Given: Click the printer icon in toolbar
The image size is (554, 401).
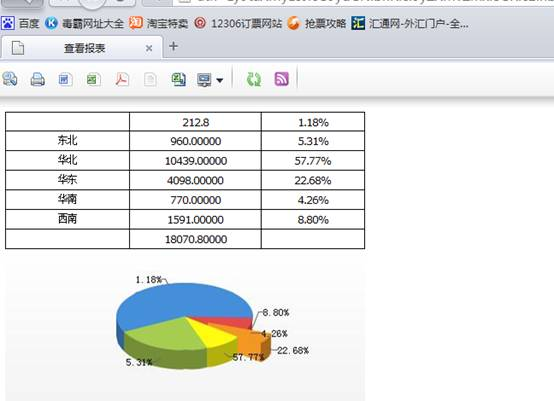Looking at the screenshot, I should pos(37,79).
